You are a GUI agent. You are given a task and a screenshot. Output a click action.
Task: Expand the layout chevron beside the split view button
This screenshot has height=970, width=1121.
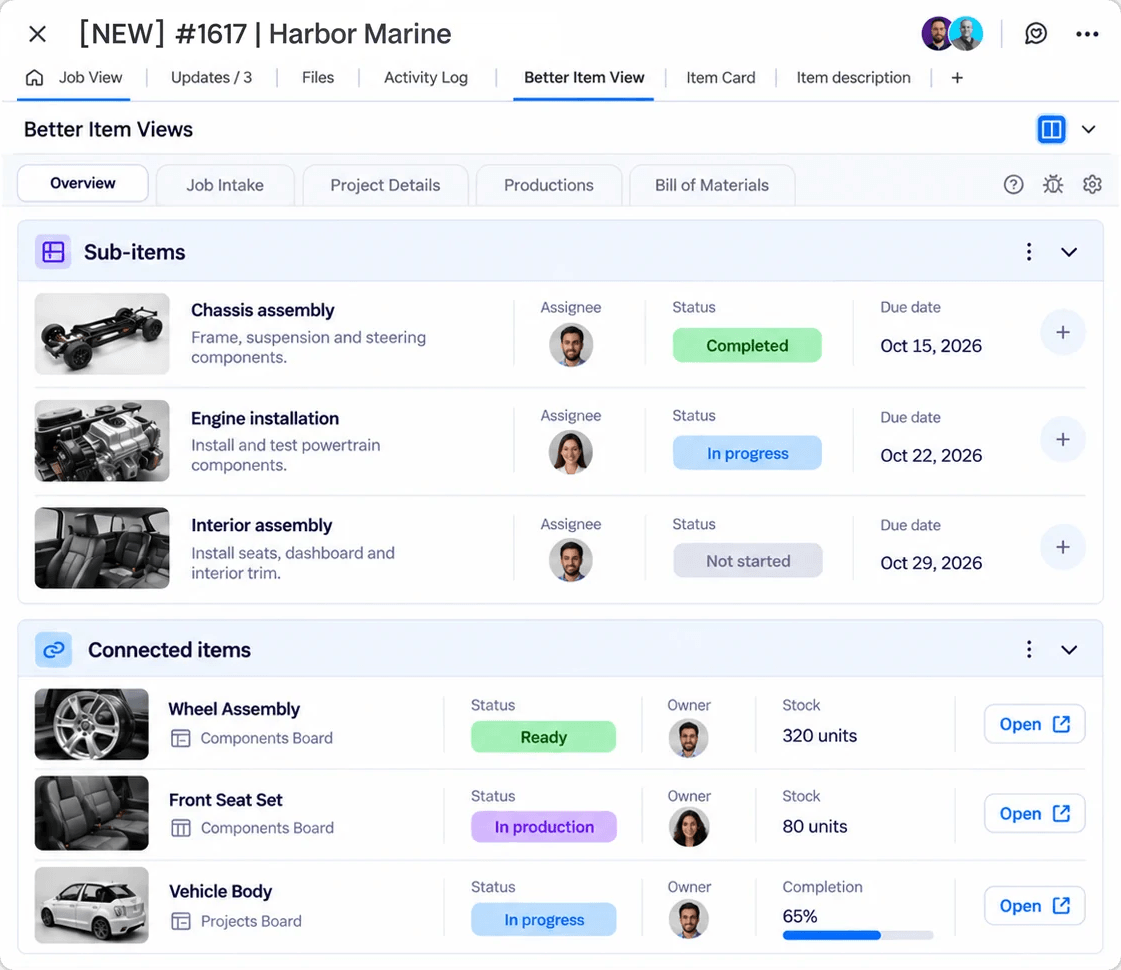(1088, 129)
